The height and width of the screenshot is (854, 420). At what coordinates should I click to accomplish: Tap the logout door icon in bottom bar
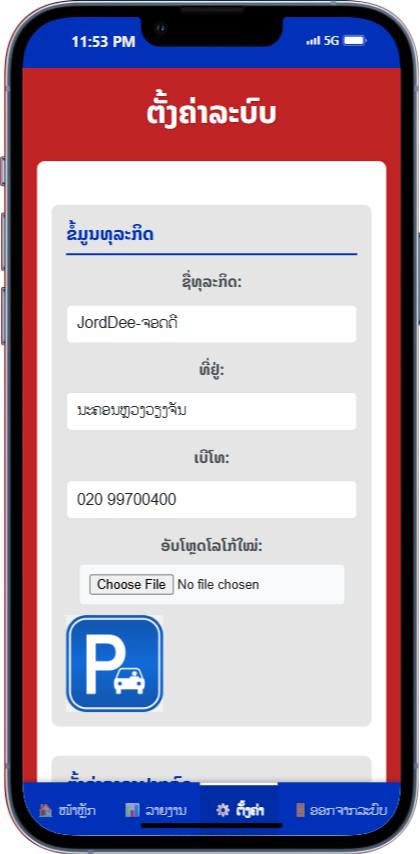(x=301, y=810)
